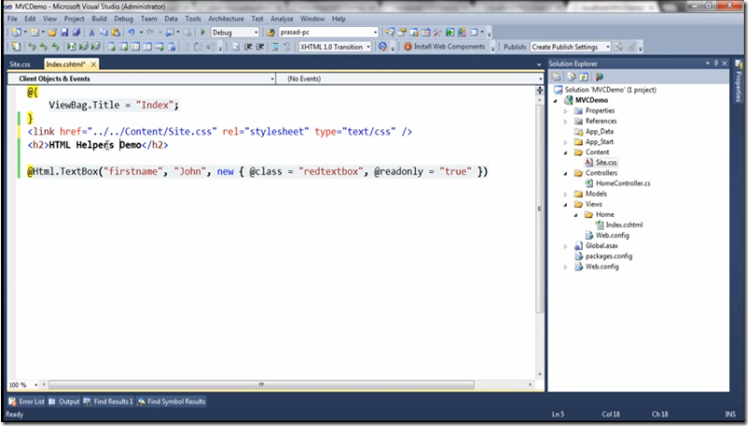Select packages.config in Solution Explorer
Image resolution: width=748 pixels, height=426 pixels.
[609, 256]
